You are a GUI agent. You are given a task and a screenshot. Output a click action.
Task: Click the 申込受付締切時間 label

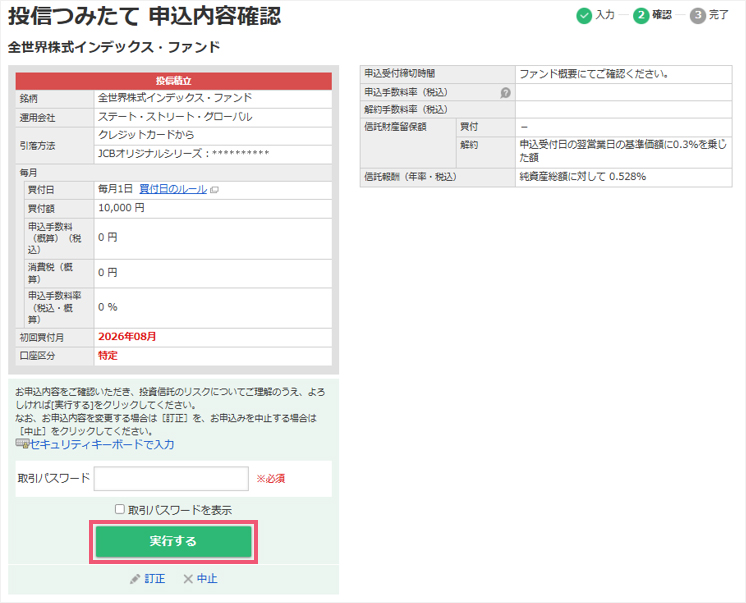point(400,73)
